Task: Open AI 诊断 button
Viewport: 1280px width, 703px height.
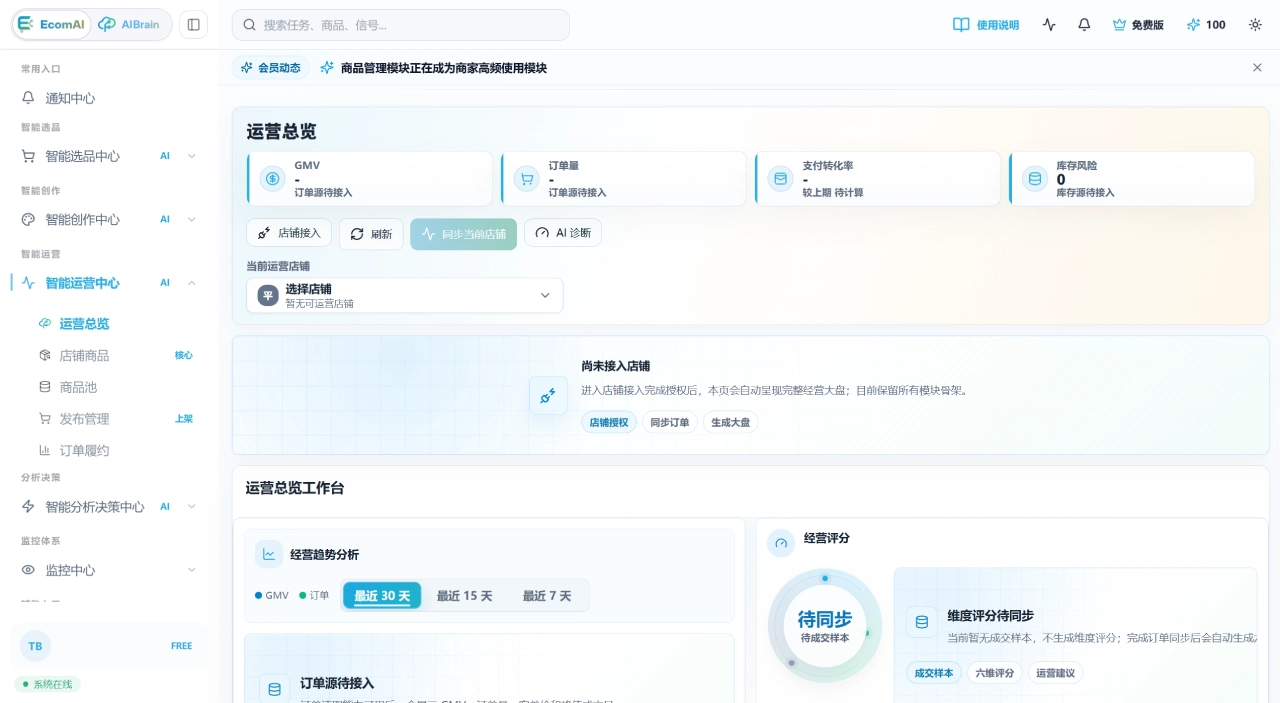Action: tap(563, 233)
